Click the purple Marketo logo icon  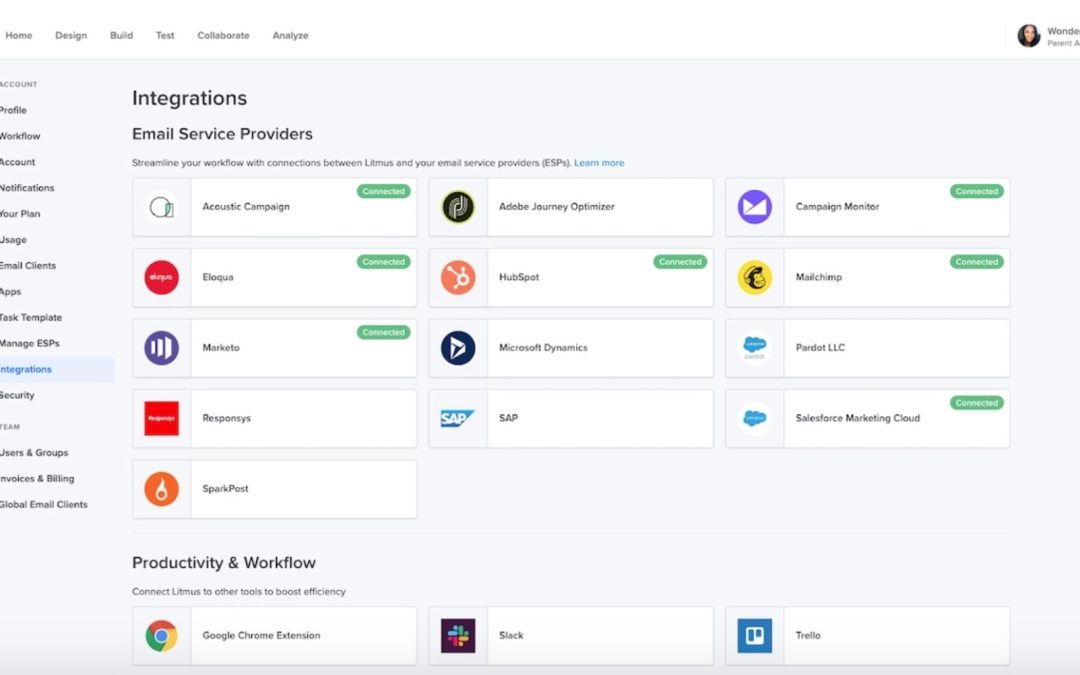tap(161, 348)
